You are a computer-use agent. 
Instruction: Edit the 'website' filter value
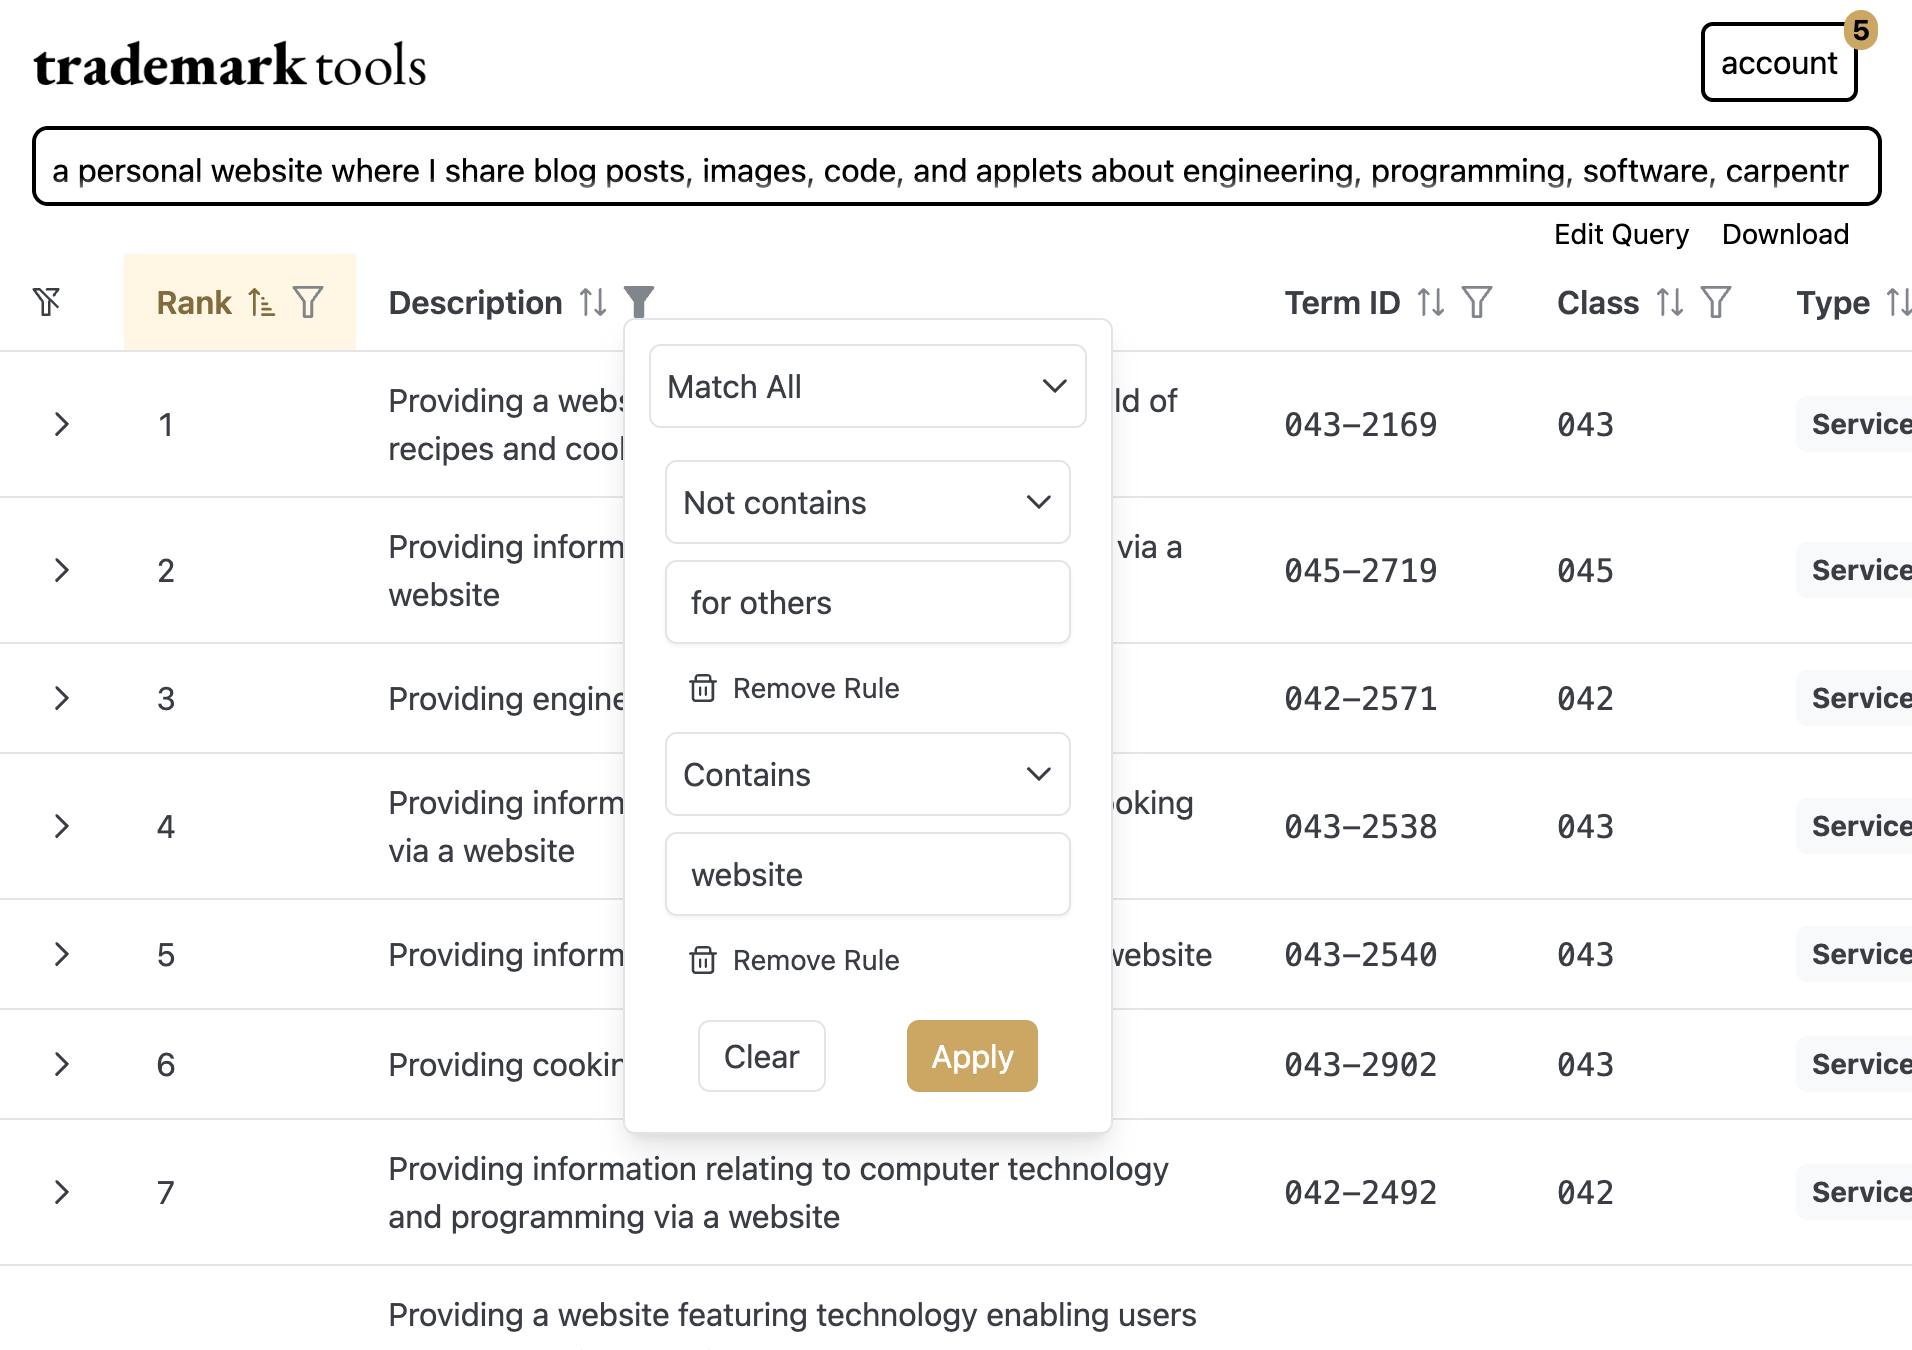(868, 874)
